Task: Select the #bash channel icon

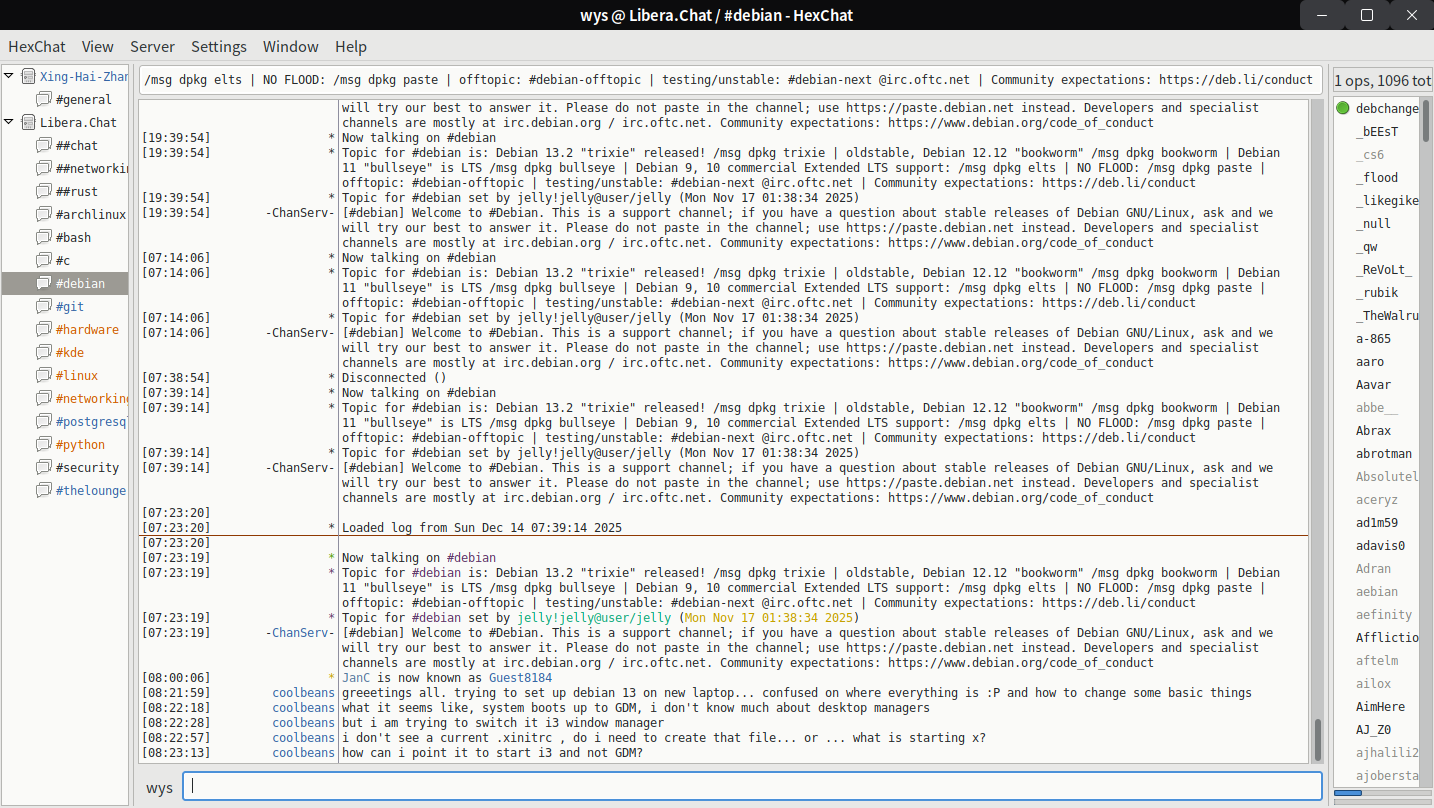Action: click(x=43, y=237)
